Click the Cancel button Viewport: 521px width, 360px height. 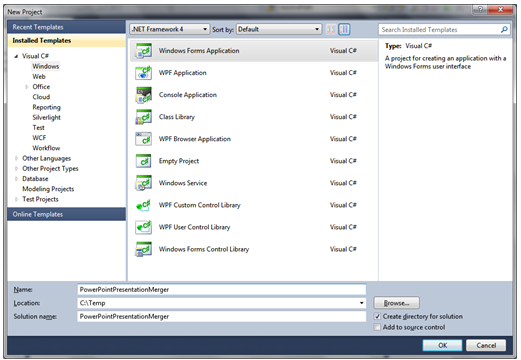486,345
